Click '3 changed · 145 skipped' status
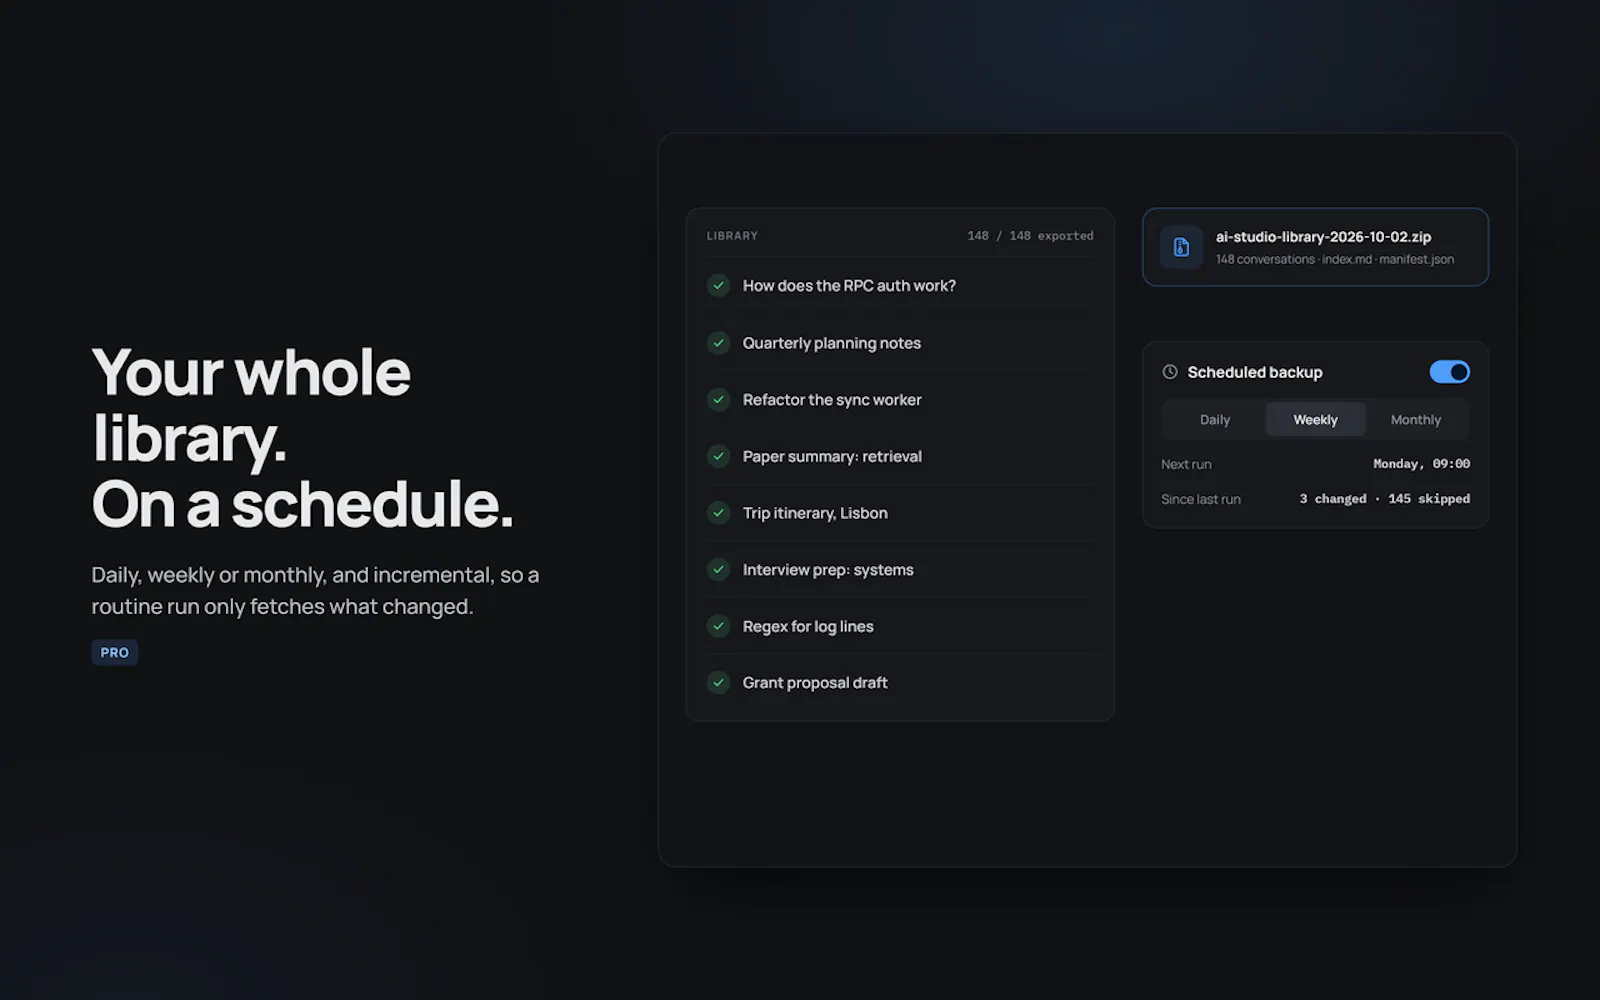This screenshot has width=1600, height=1000. click(x=1385, y=499)
